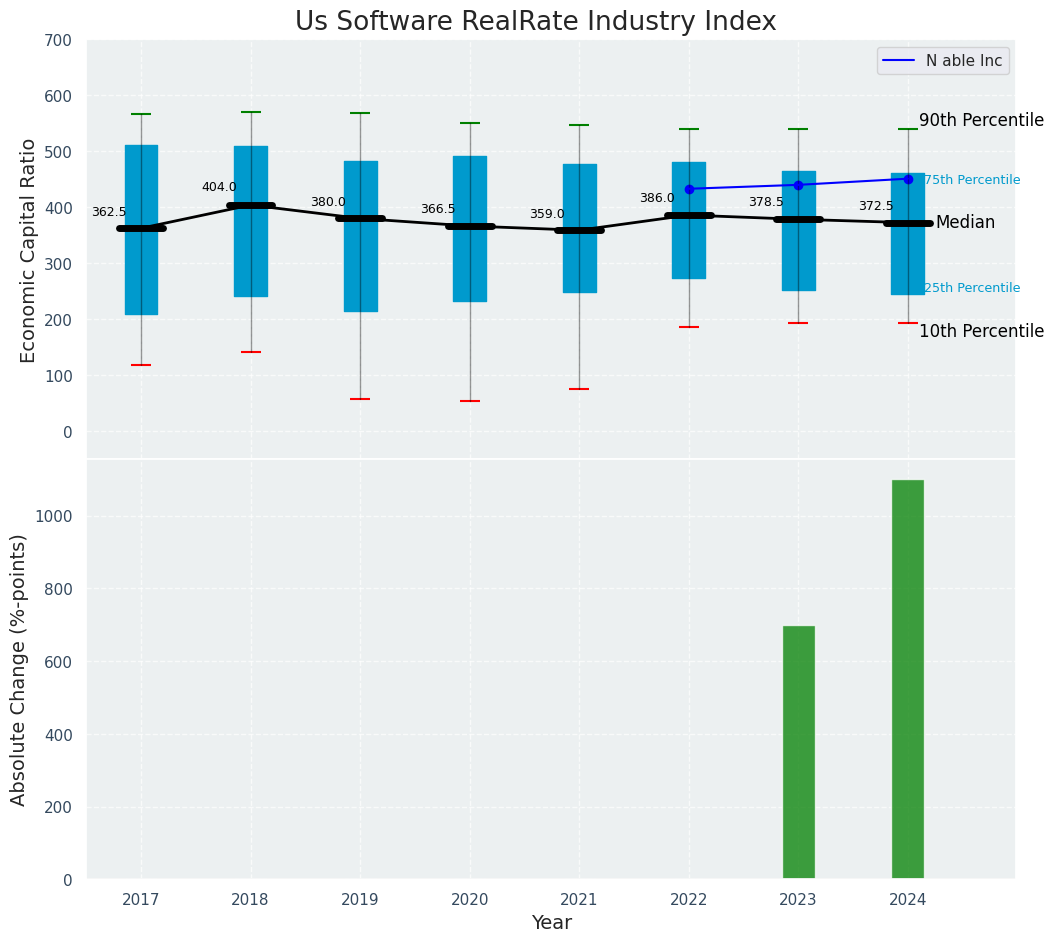Click the blue N able Inc 2022 data point

(689, 190)
